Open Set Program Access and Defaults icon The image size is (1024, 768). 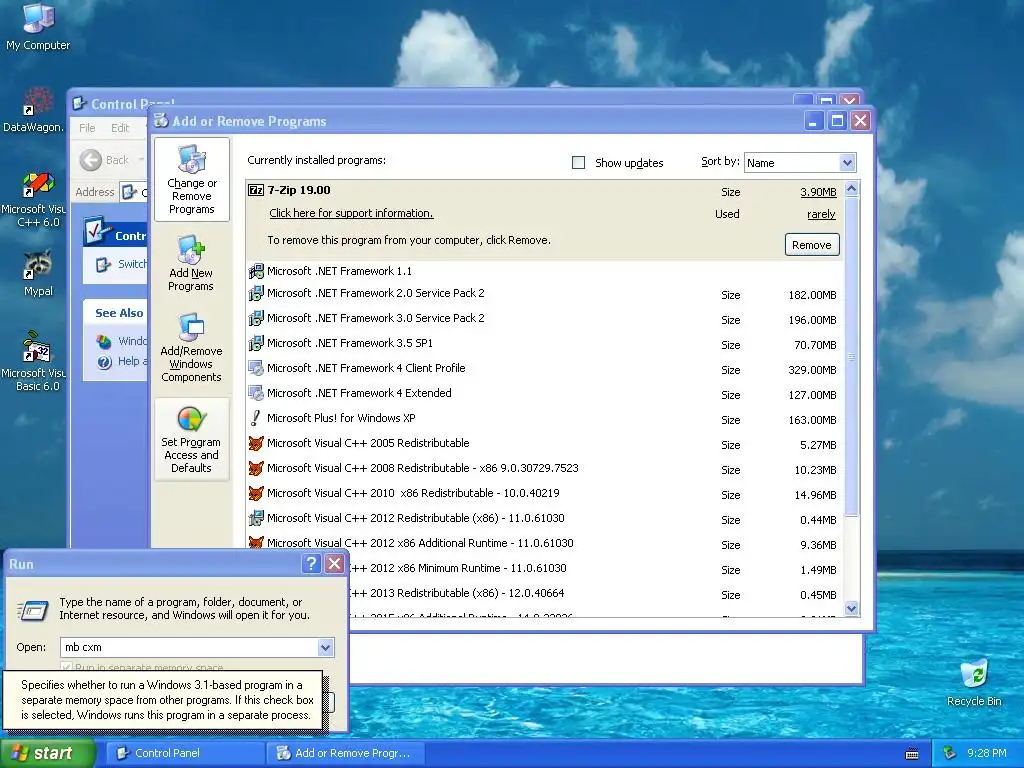tap(191, 439)
